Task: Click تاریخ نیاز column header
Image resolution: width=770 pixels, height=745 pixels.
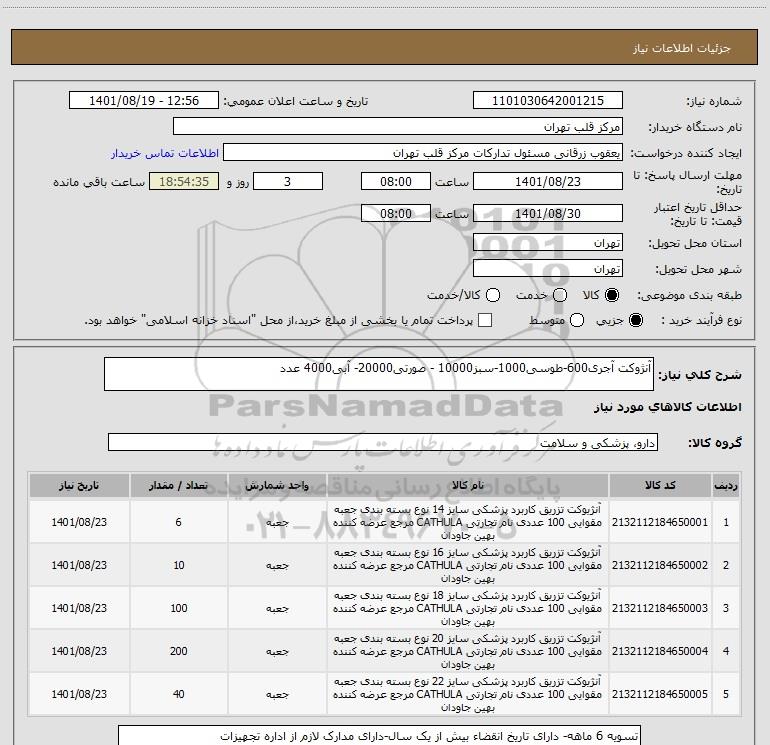Action: click(79, 486)
